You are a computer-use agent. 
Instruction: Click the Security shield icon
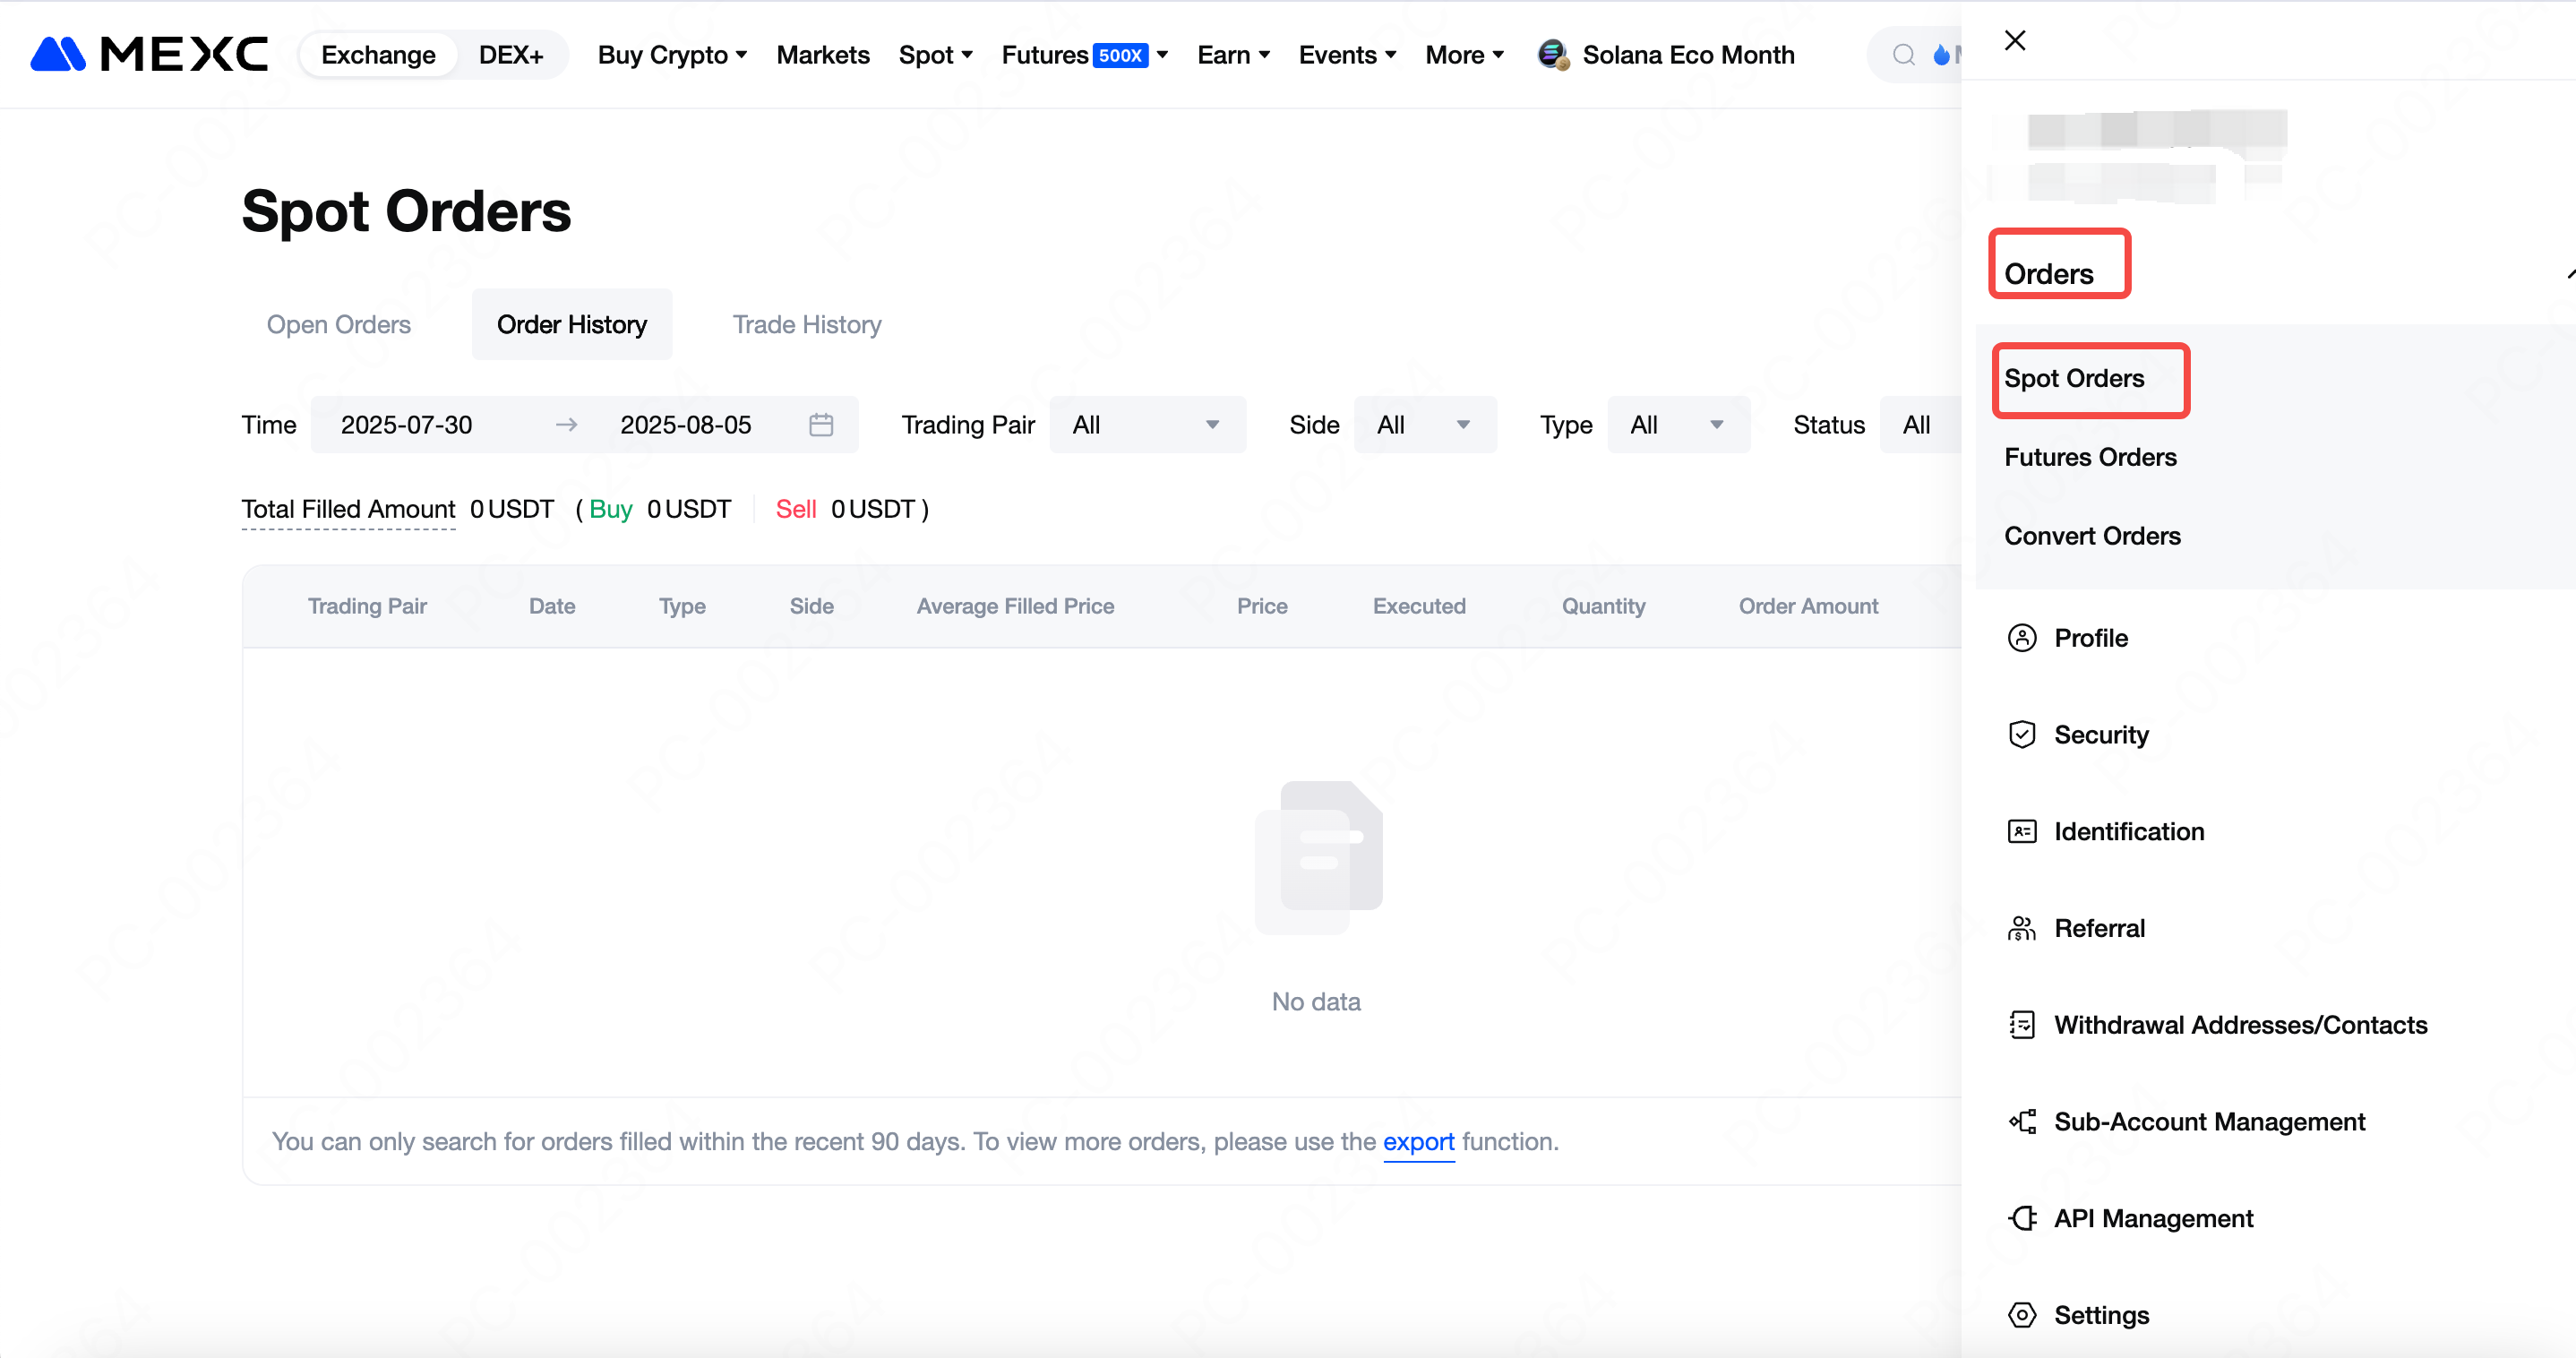click(x=2022, y=734)
